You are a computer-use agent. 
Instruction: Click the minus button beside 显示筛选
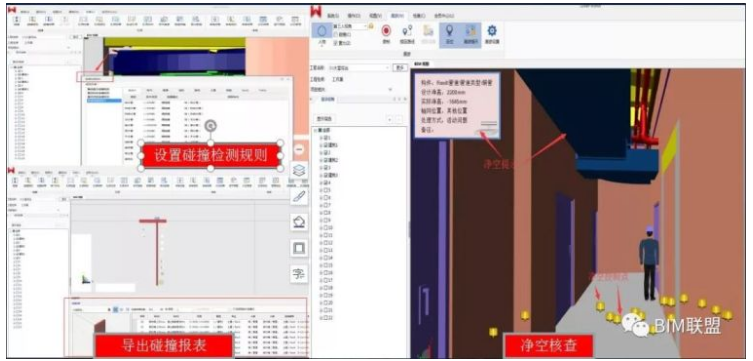point(399,120)
